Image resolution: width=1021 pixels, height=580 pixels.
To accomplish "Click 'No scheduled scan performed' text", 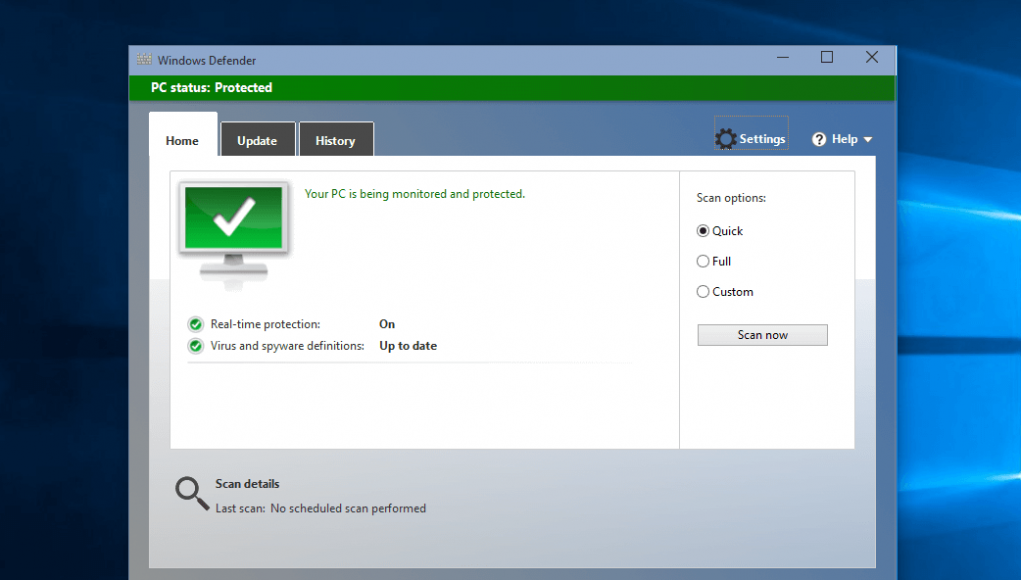I will point(348,508).
